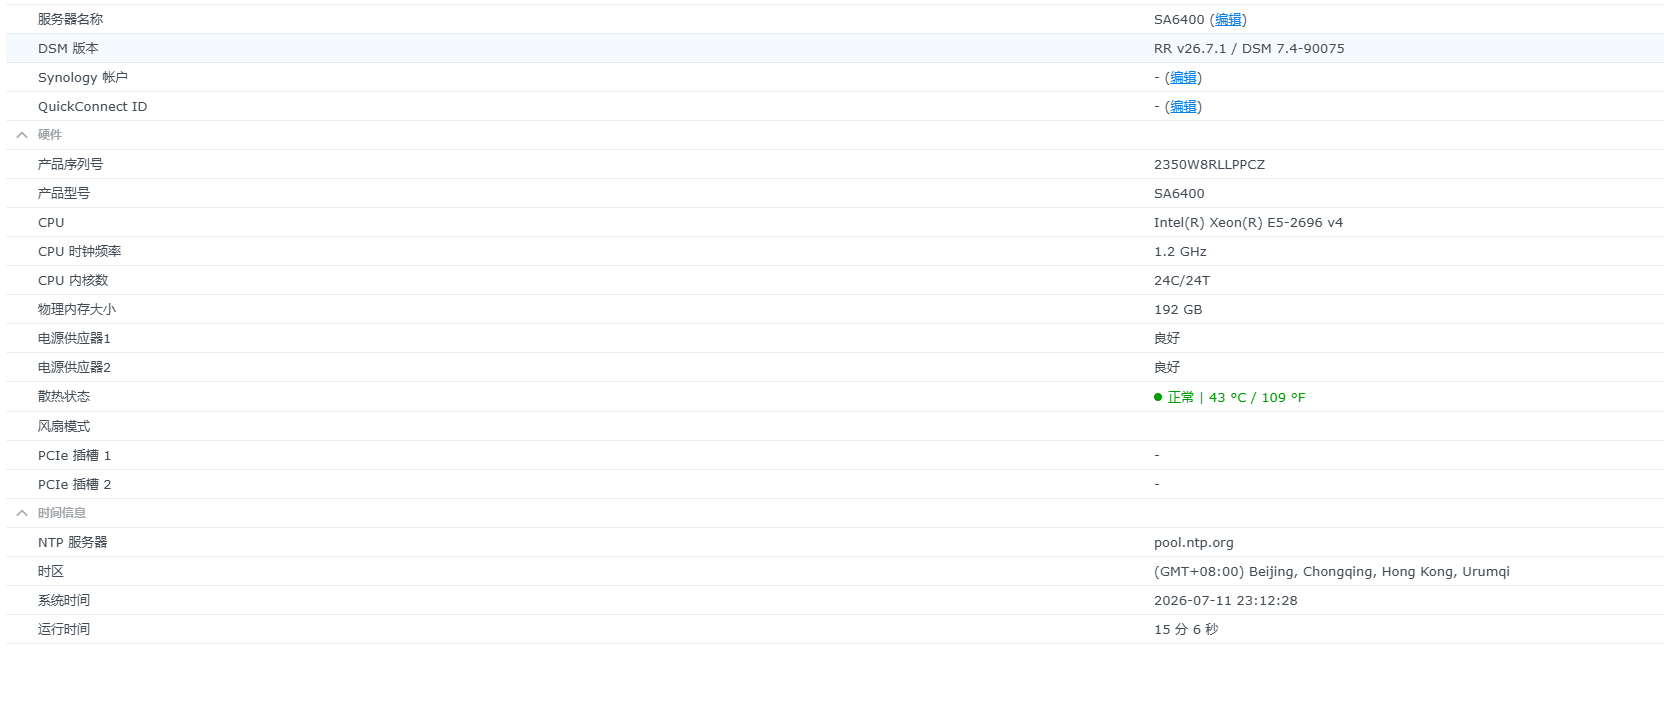This screenshot has width=1664, height=703.
Task: Select the 正常 | 43 °C / 109 °F status
Action: (1236, 397)
